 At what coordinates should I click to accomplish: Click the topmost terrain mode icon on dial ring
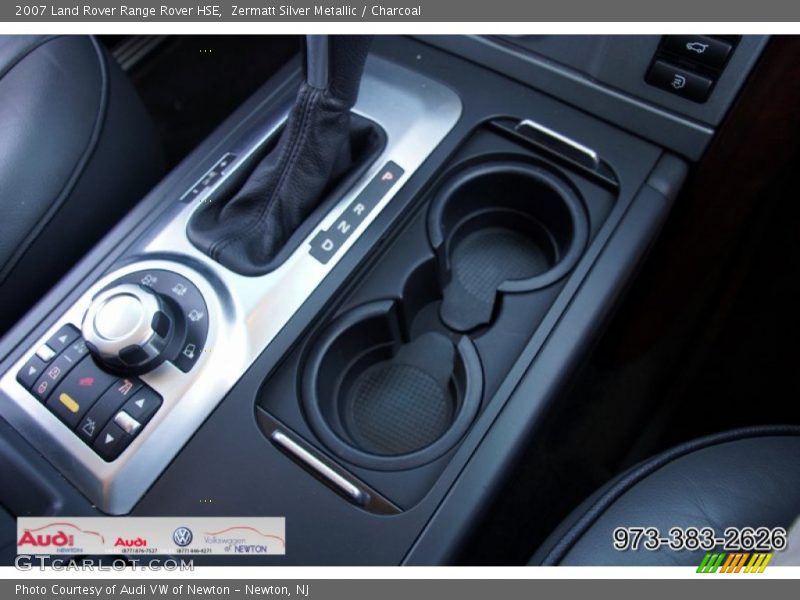[149, 281]
